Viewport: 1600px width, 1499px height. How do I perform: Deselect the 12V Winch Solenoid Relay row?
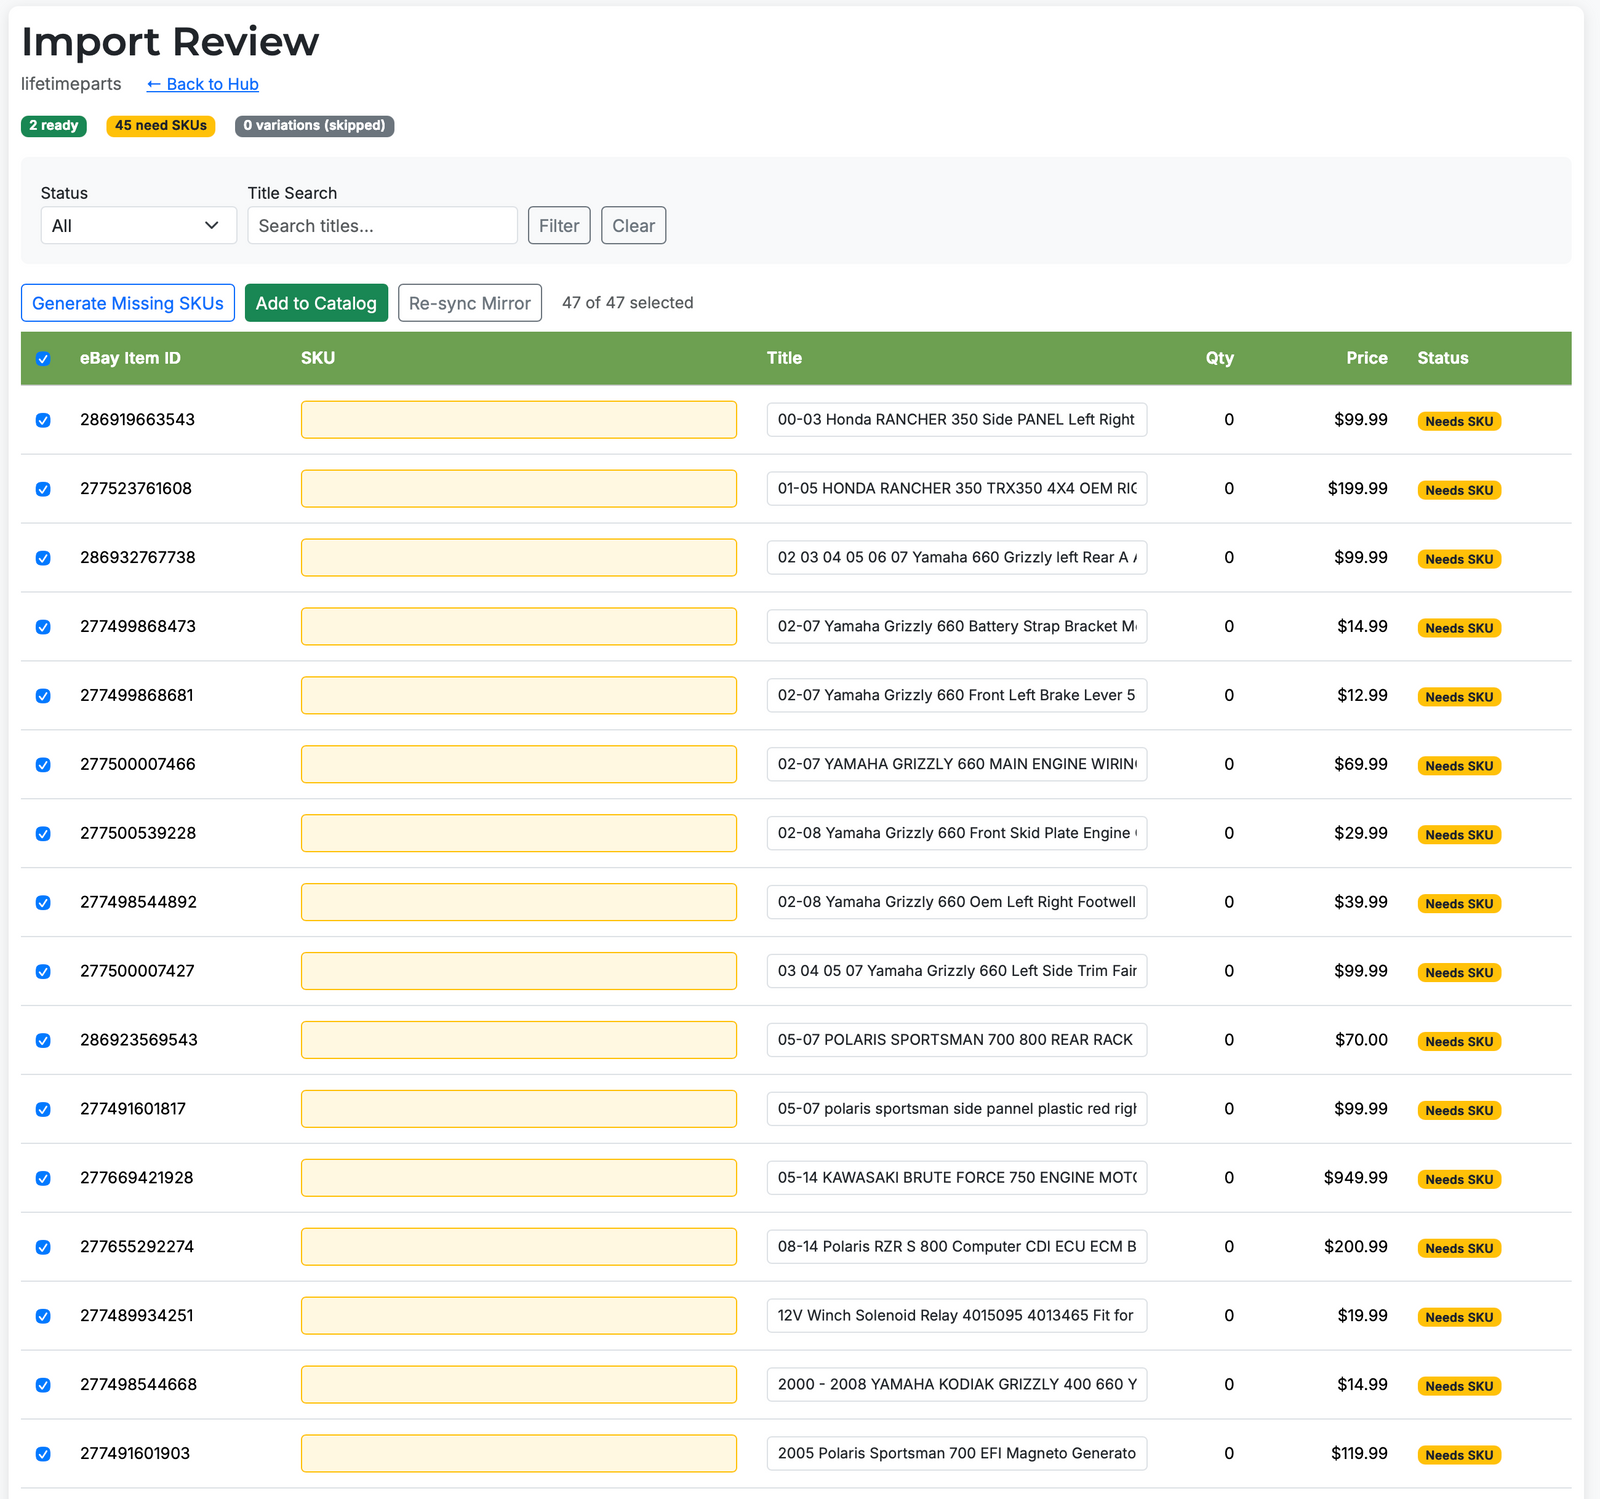[43, 1316]
